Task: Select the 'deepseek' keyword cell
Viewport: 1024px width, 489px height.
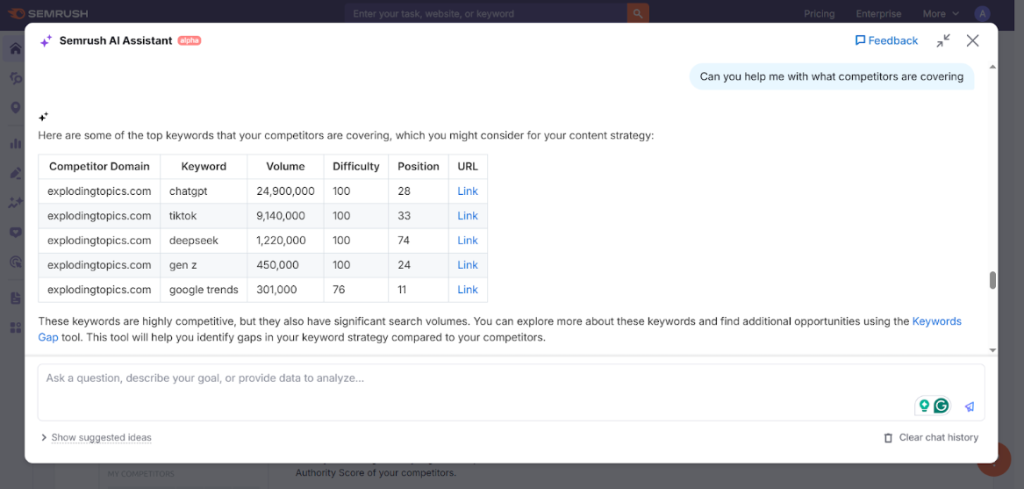Action: pos(204,240)
